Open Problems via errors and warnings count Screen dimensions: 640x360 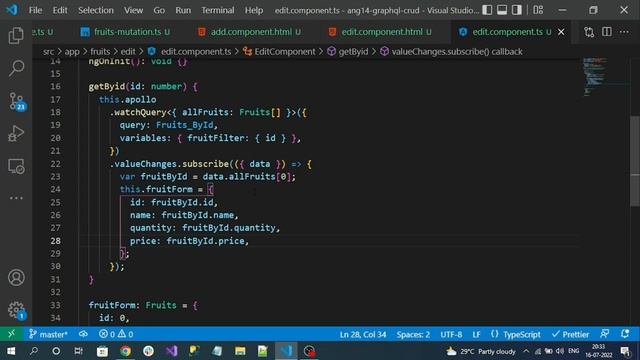pyautogui.click(x=116, y=334)
